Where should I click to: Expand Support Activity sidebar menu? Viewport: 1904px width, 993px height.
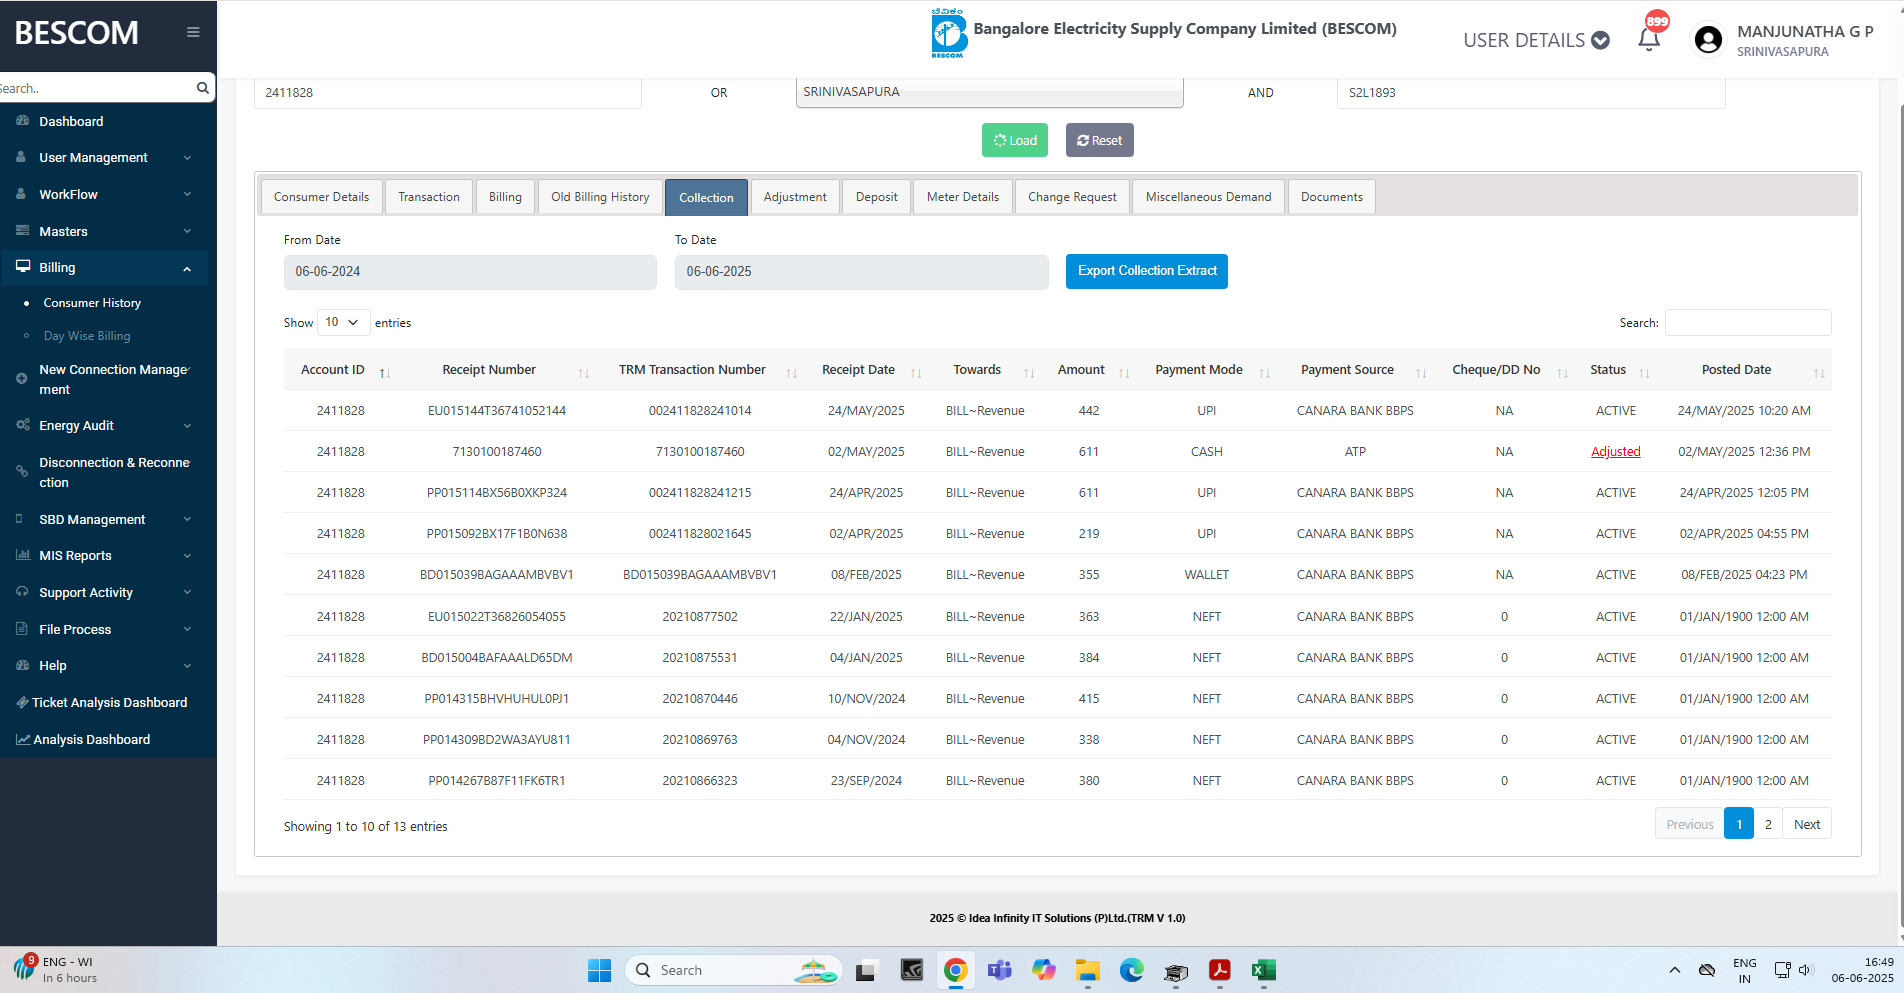104,592
